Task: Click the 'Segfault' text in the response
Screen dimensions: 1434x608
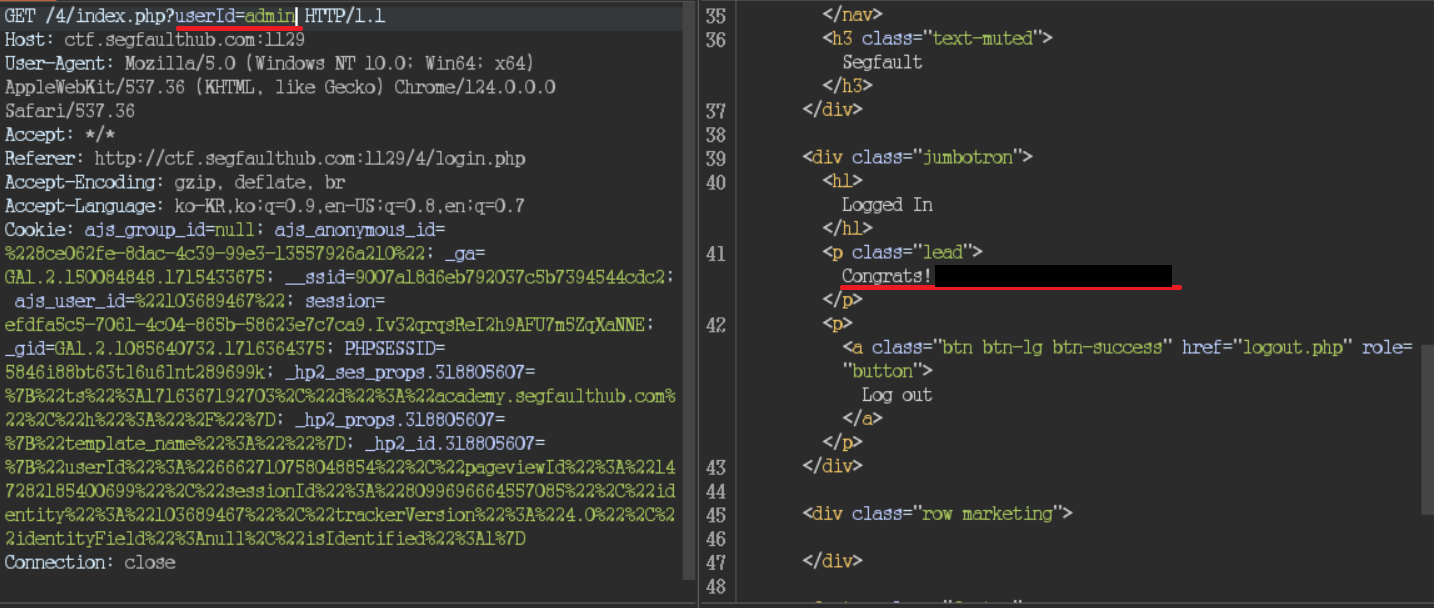Action: click(882, 63)
